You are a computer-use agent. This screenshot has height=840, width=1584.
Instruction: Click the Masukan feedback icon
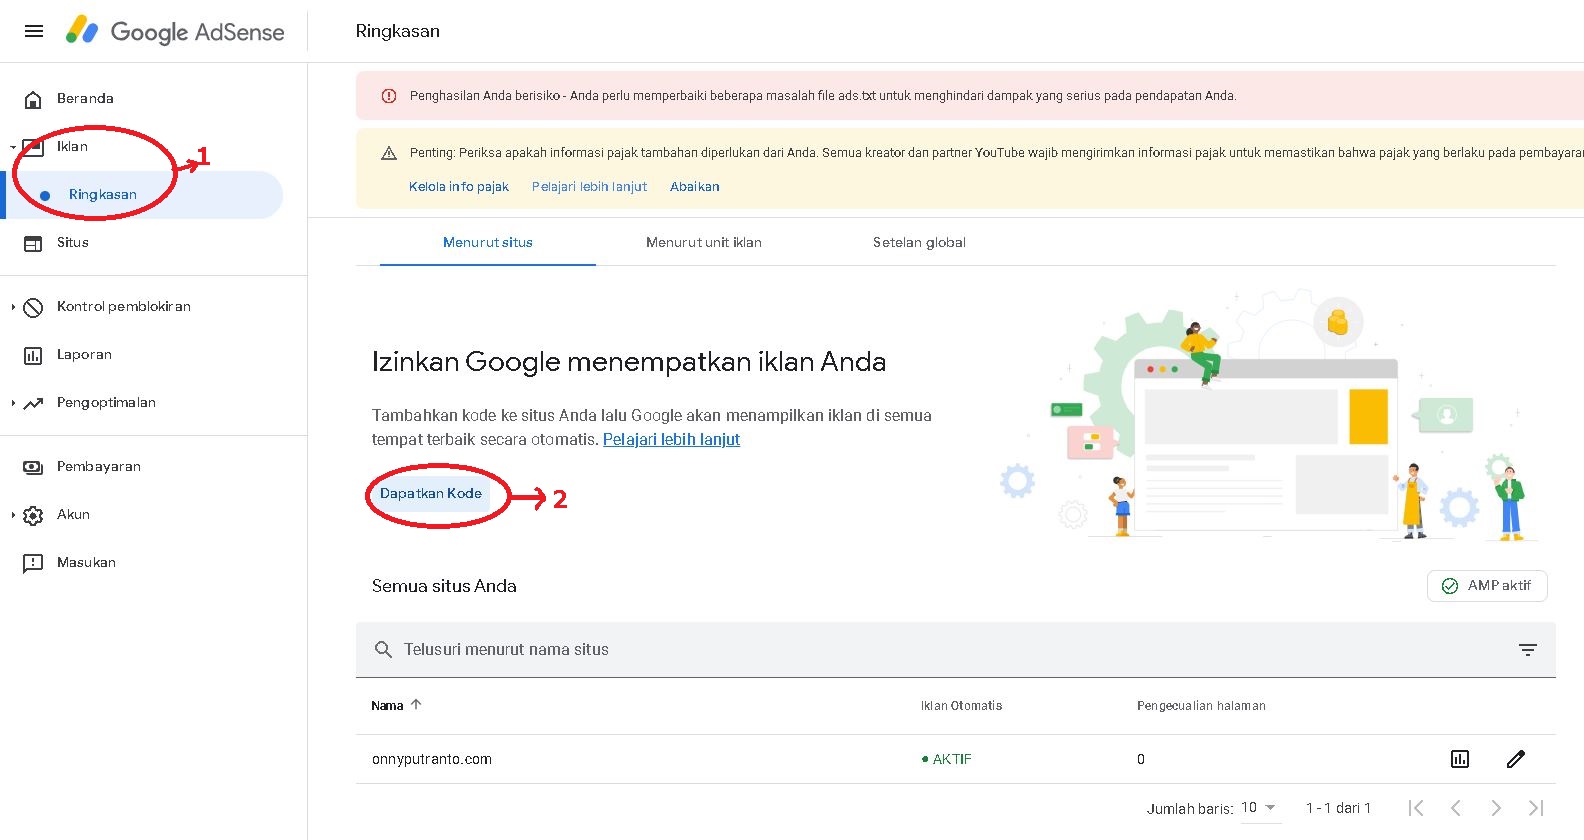33,563
